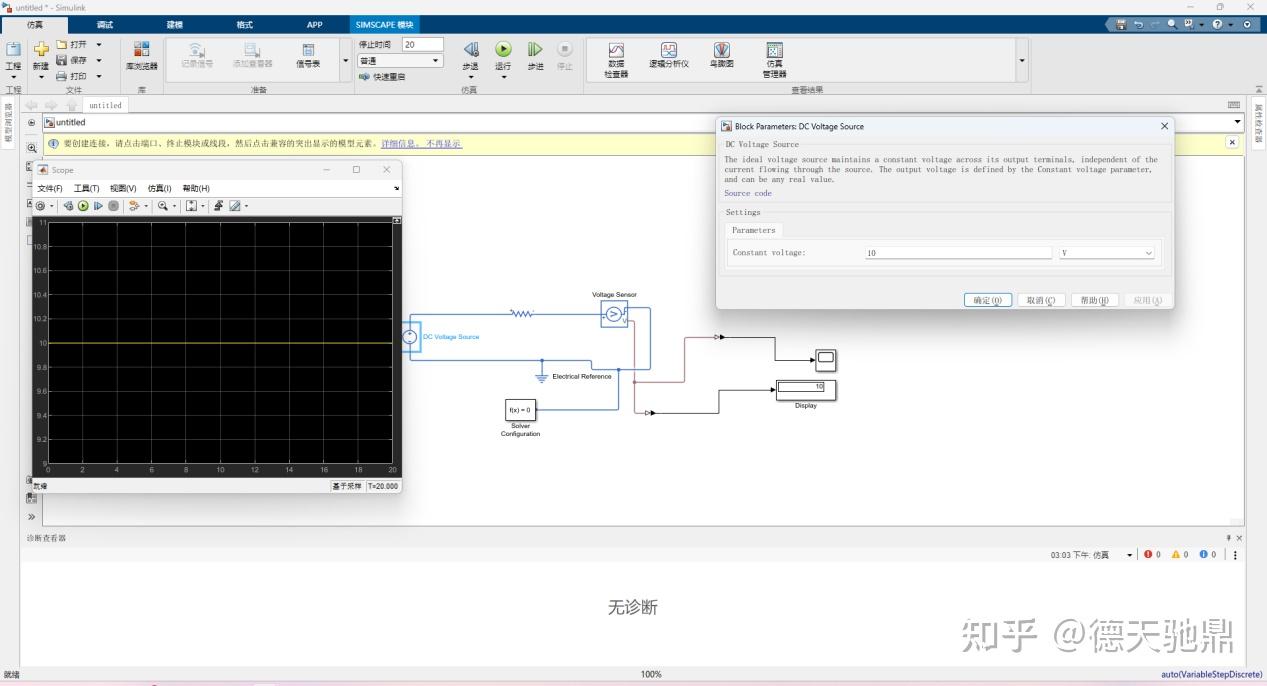
Task: Run the simulation with the green run icon
Action: tap(502, 47)
